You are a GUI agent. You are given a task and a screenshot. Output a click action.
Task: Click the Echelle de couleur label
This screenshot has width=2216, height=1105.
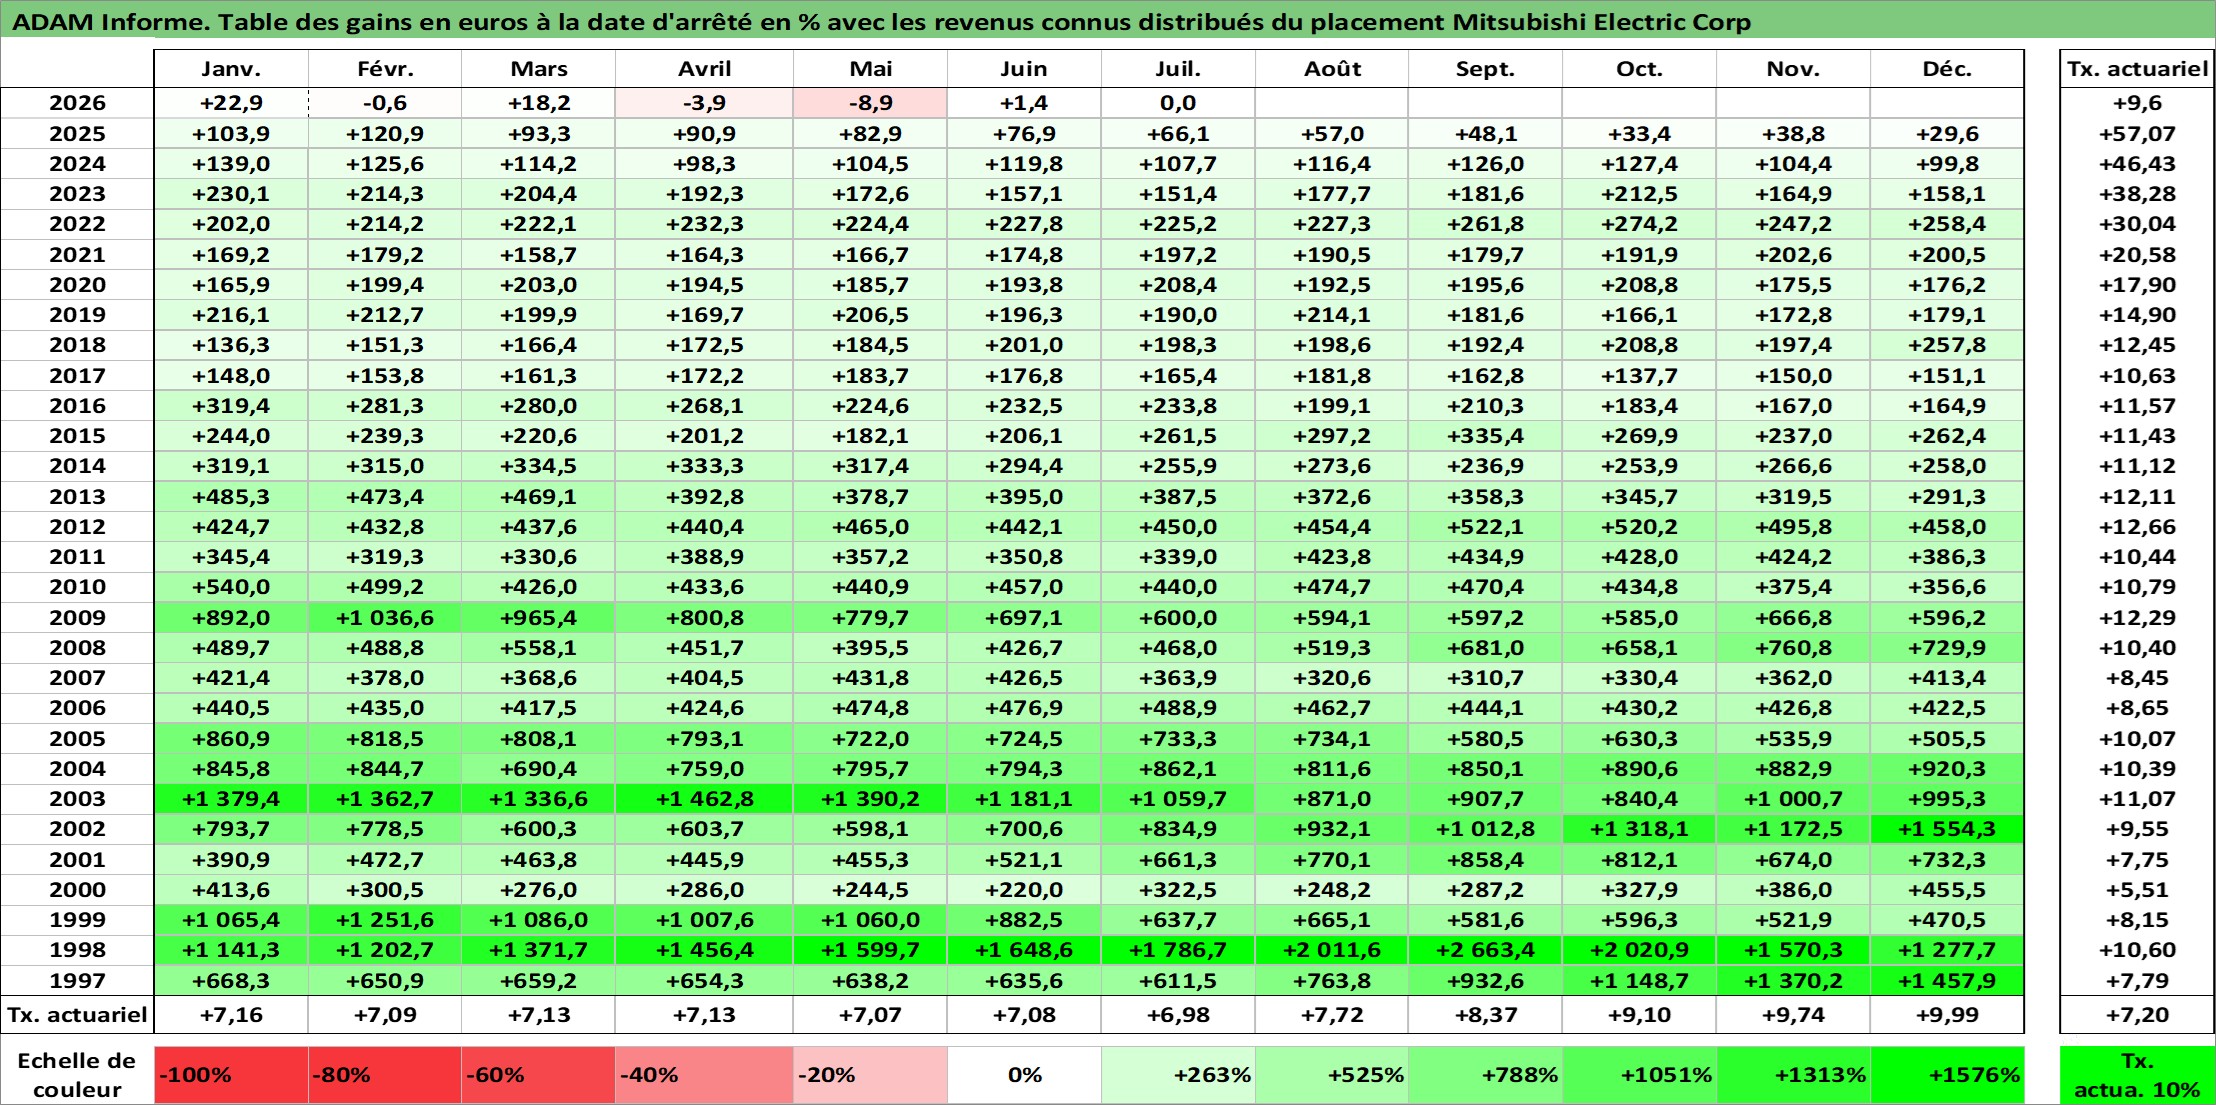point(77,1075)
